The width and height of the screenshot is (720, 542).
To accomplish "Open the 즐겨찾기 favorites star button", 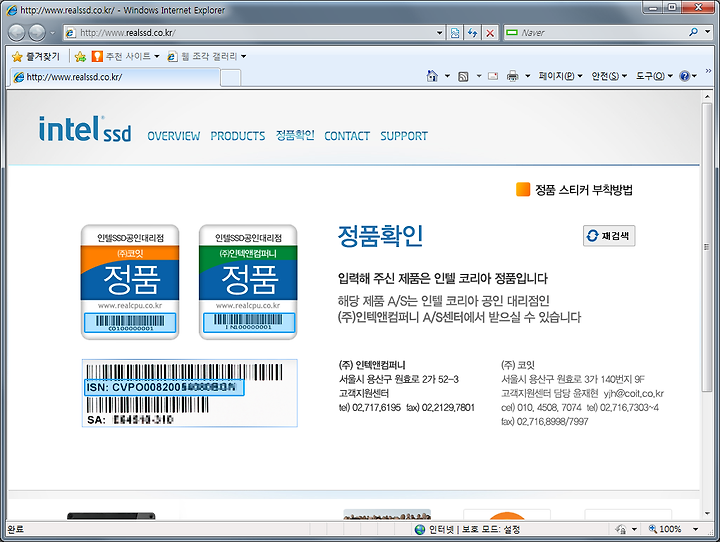I will click(36, 56).
